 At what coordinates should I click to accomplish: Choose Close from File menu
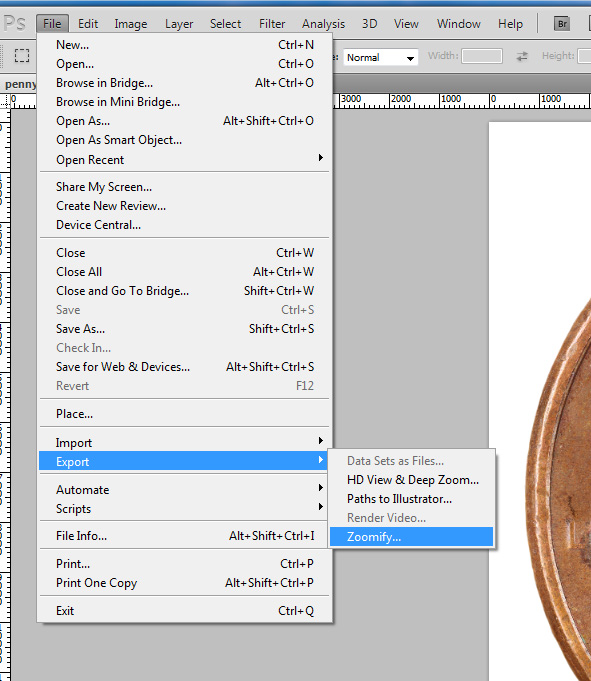[x=185, y=253]
